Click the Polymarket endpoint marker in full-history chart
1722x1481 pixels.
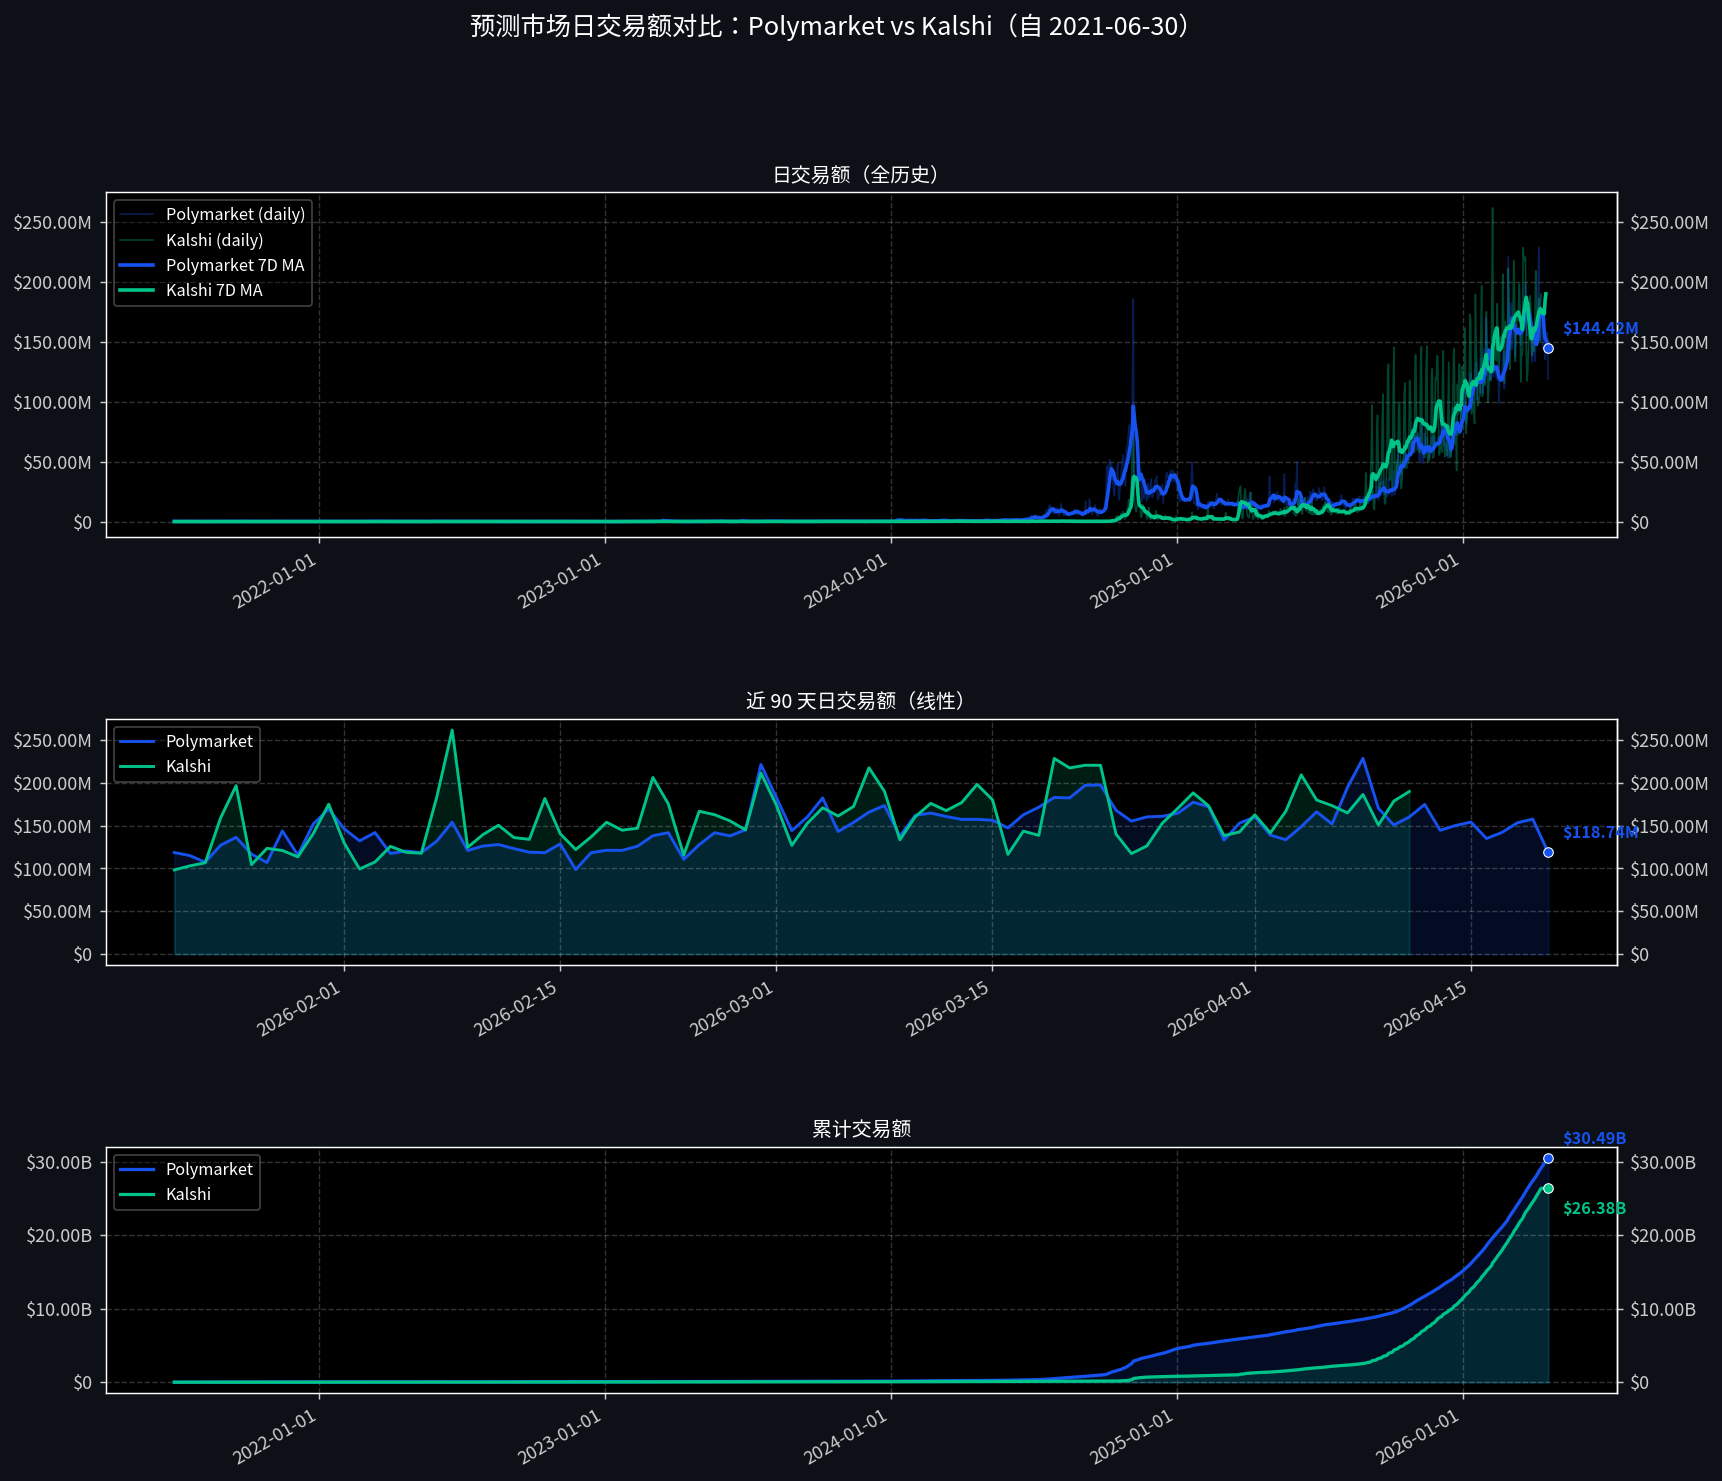tap(1548, 348)
